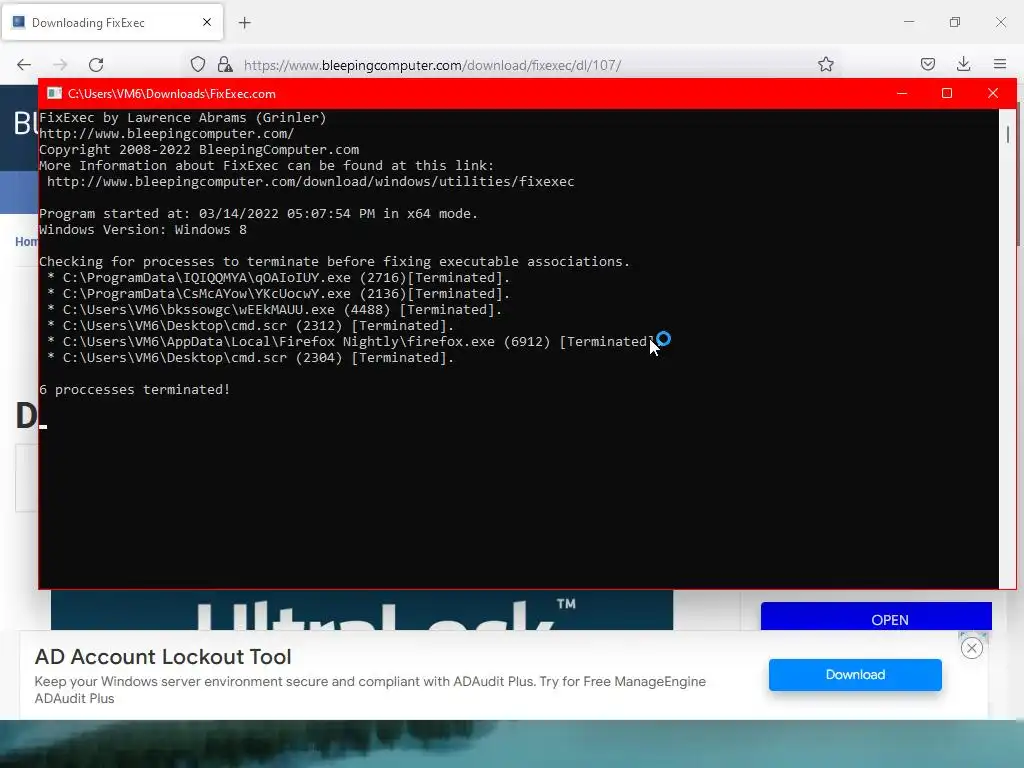Select the Downloading FixExec tab
The height and width of the screenshot is (768, 1024).
coord(112,22)
